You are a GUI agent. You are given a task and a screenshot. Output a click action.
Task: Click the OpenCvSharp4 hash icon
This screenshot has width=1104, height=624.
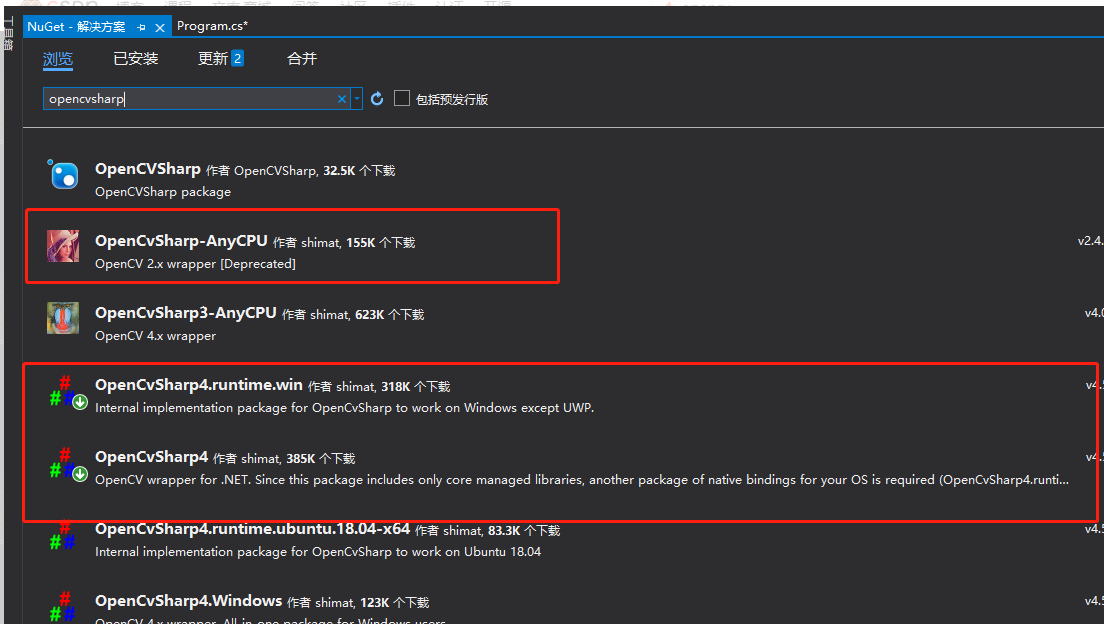point(68,463)
